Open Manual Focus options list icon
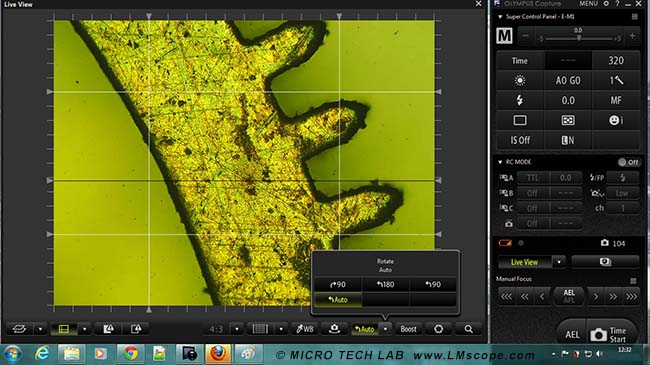650x365 pixels. tap(633, 281)
